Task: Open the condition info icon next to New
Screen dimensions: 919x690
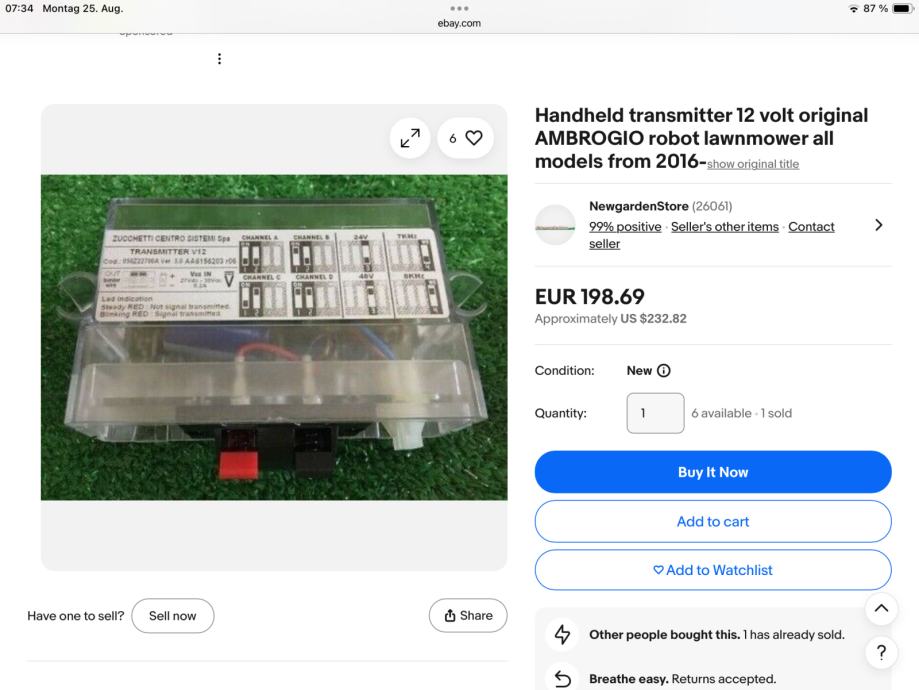Action: point(663,371)
